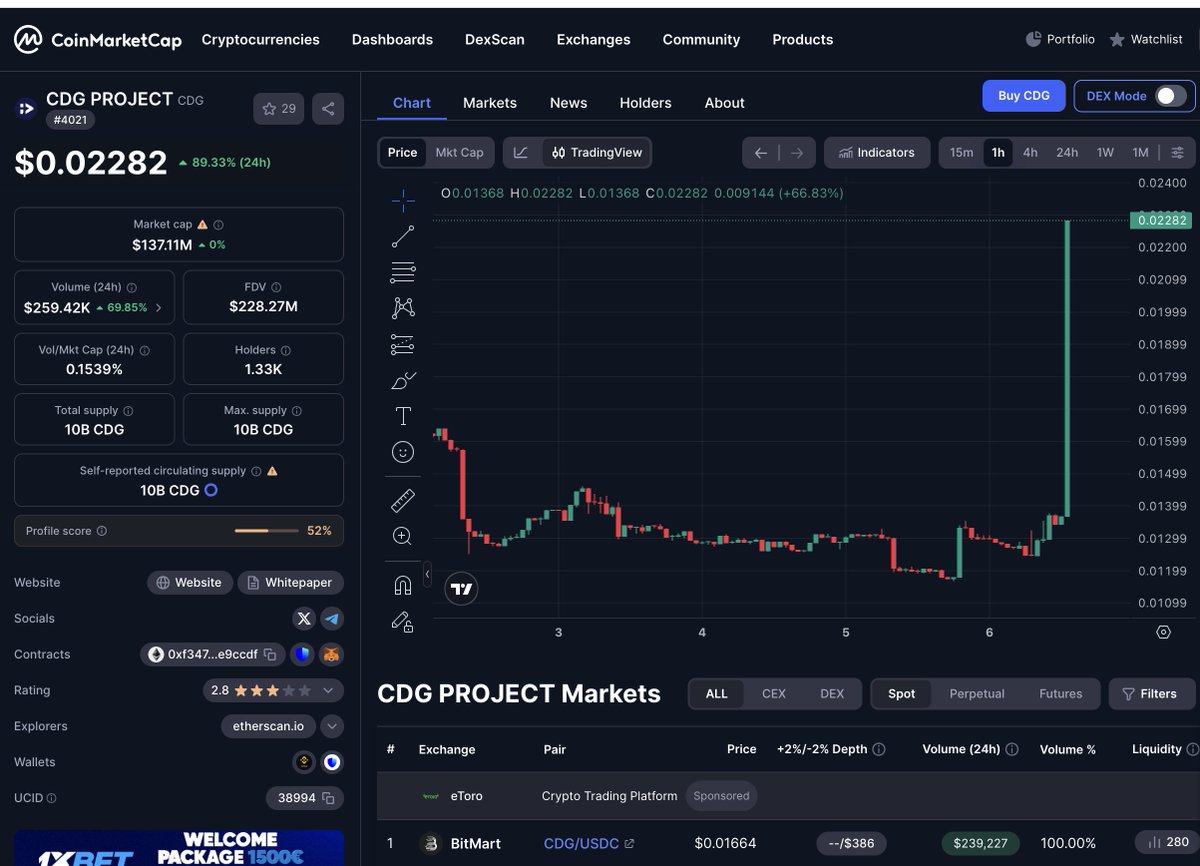Screen dimensions: 1200x866
Task: Select the crosshair cursor tool
Action: click(403, 201)
